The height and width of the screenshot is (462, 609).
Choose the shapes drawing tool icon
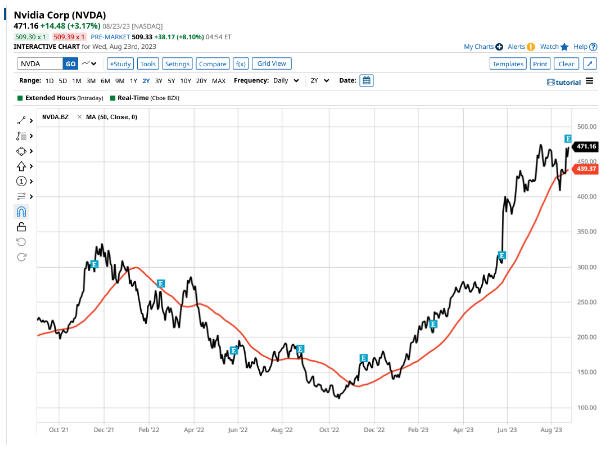click(x=21, y=151)
